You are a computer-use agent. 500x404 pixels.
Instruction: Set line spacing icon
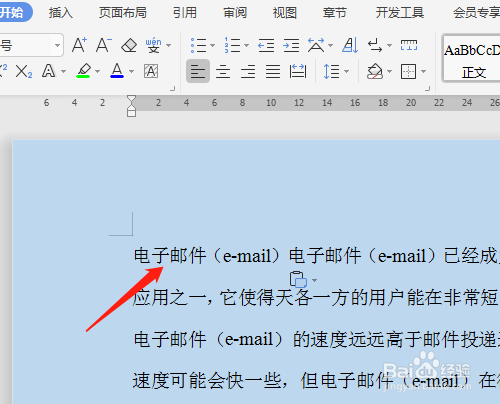click(x=331, y=71)
